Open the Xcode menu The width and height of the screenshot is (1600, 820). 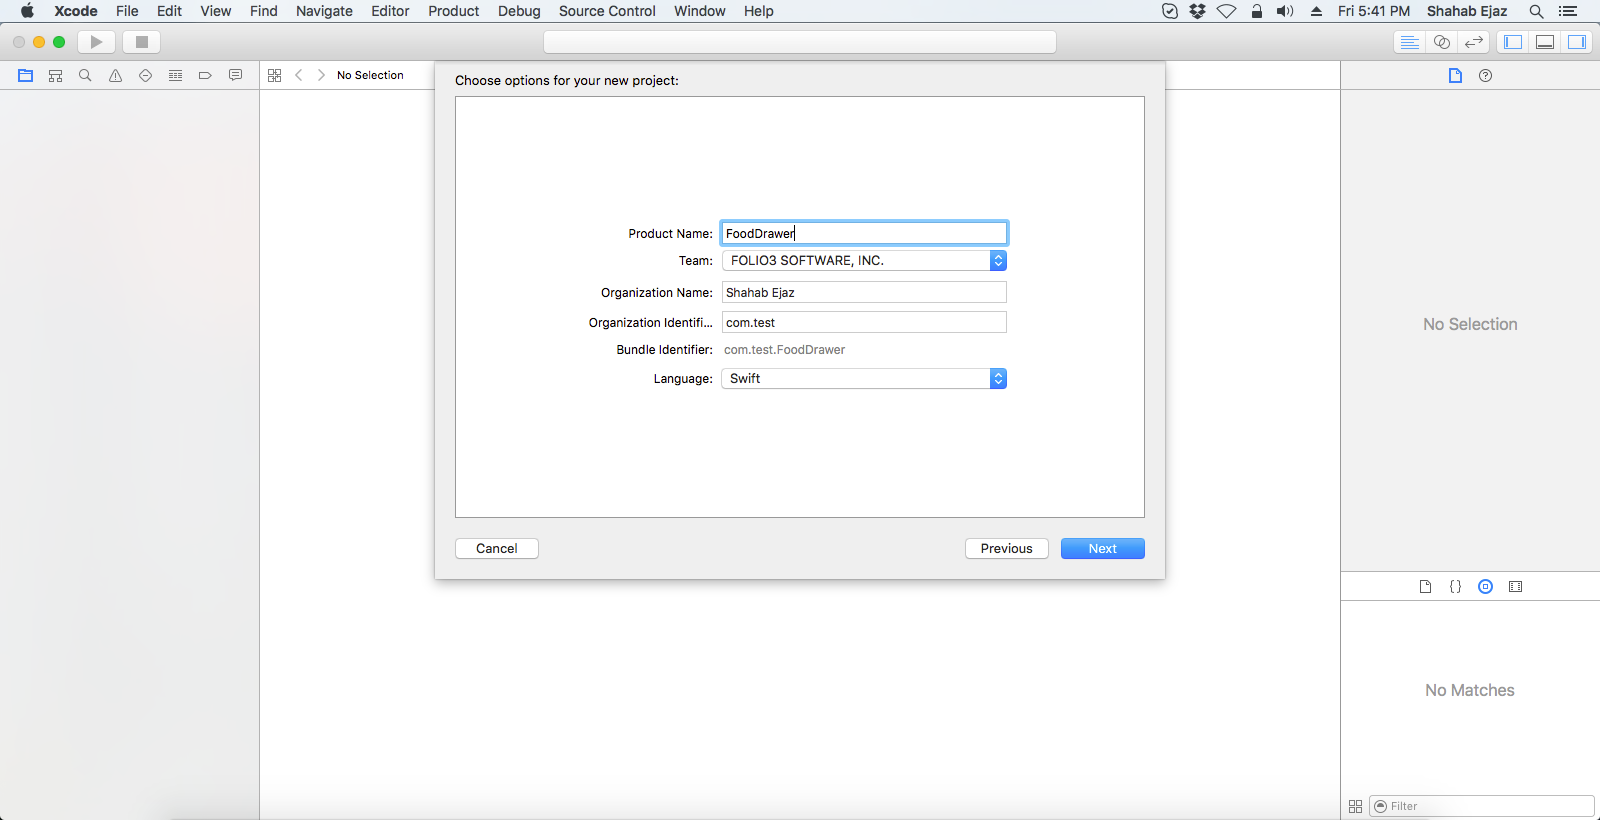coord(76,11)
